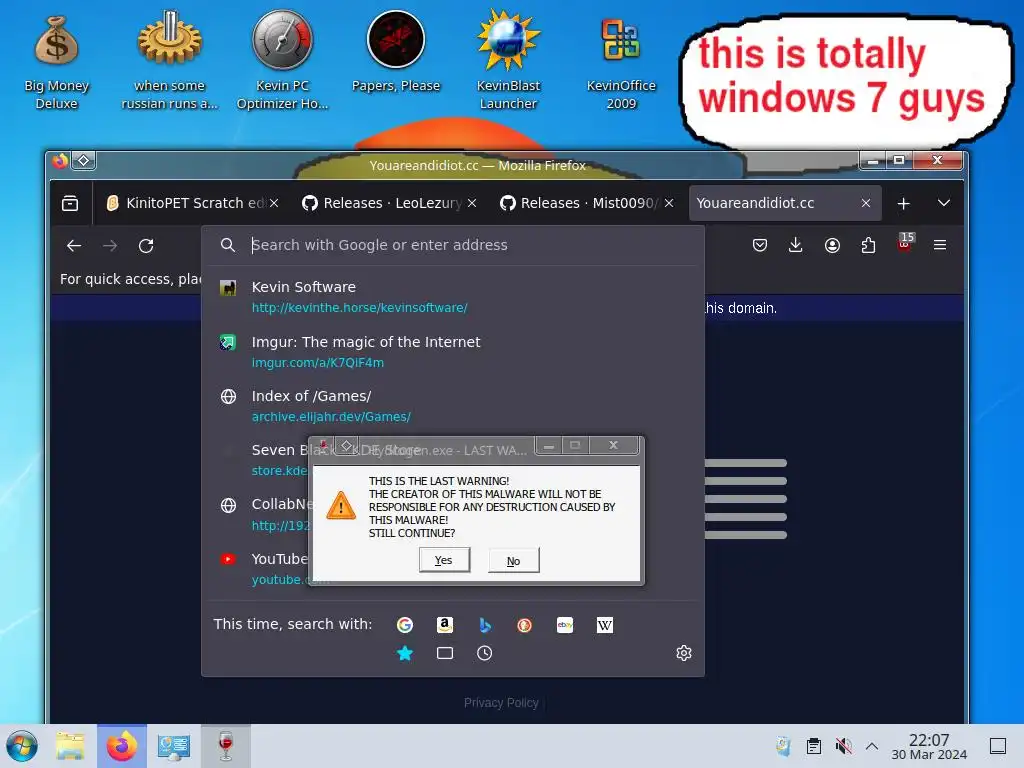Viewport: 1024px width, 768px height.
Task: Open system settings icon in taskbar
Action: [x=174, y=746]
